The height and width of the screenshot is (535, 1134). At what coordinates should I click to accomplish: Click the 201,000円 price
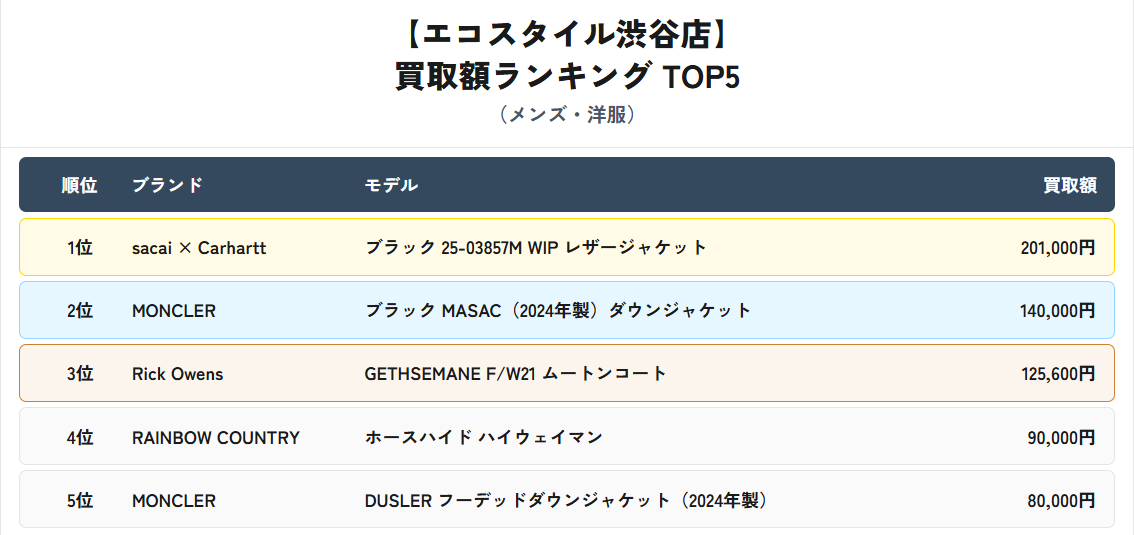point(1057,248)
